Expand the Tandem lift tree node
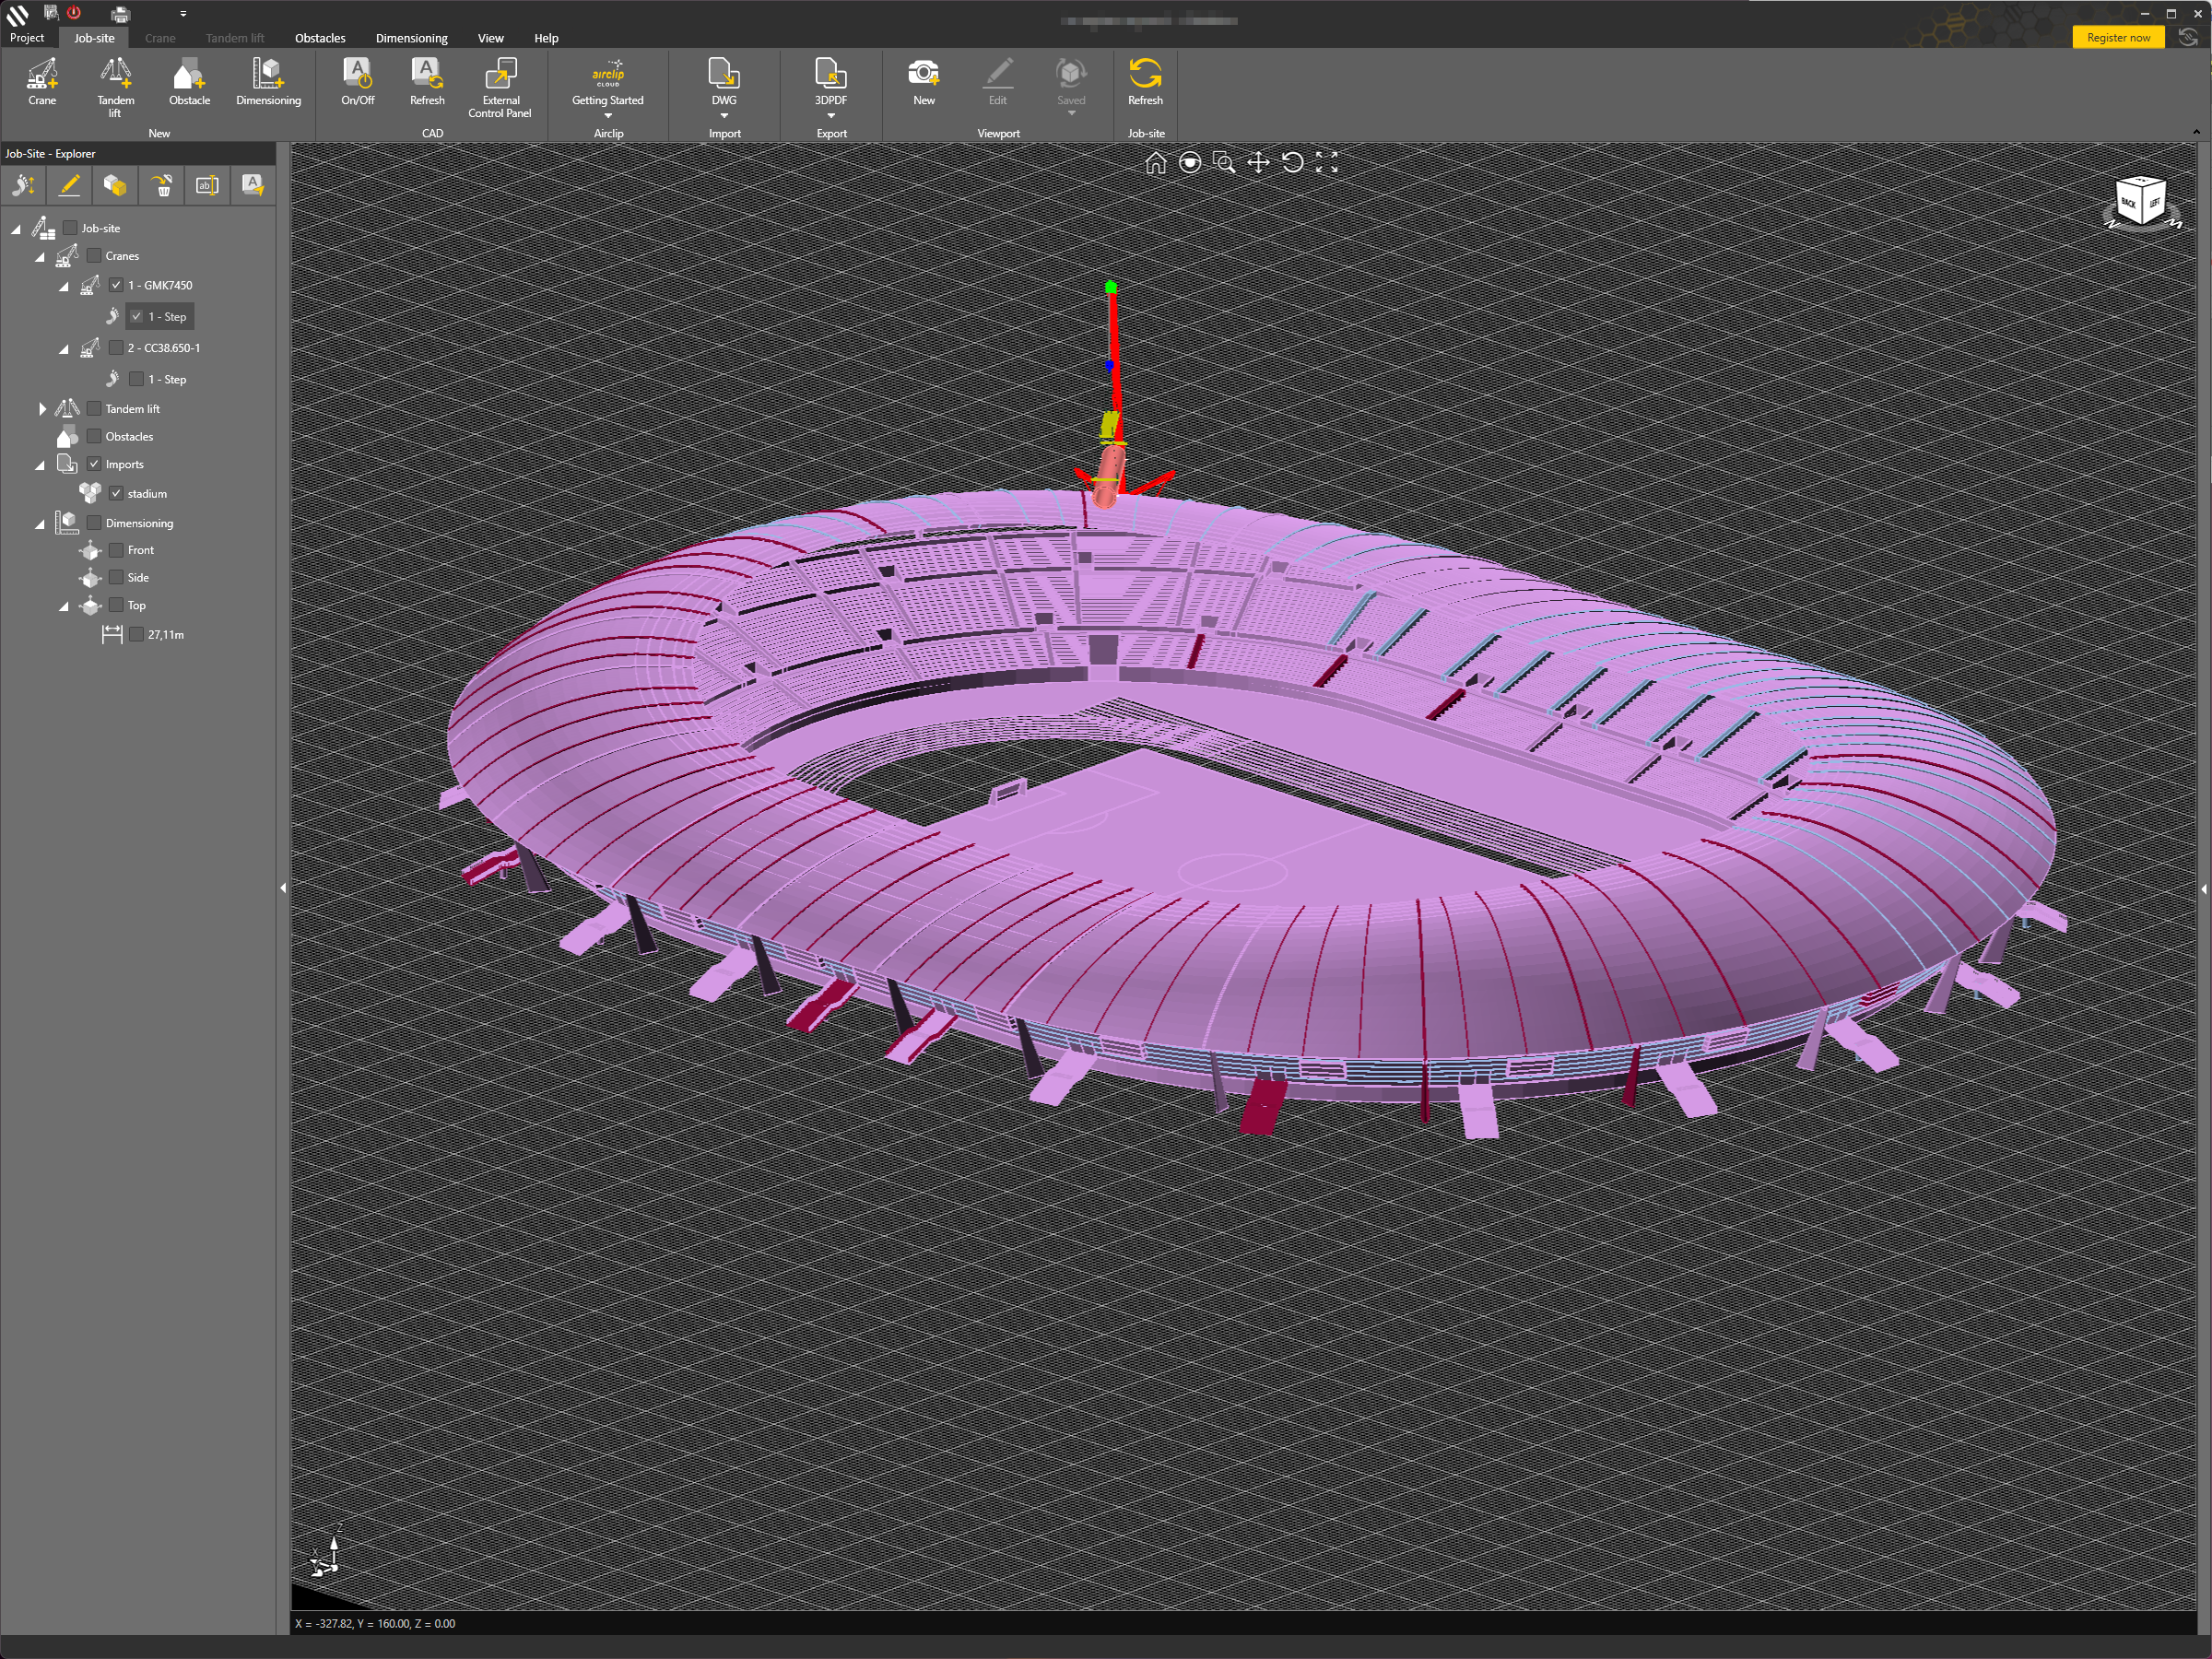The height and width of the screenshot is (1659, 2212). 42,409
